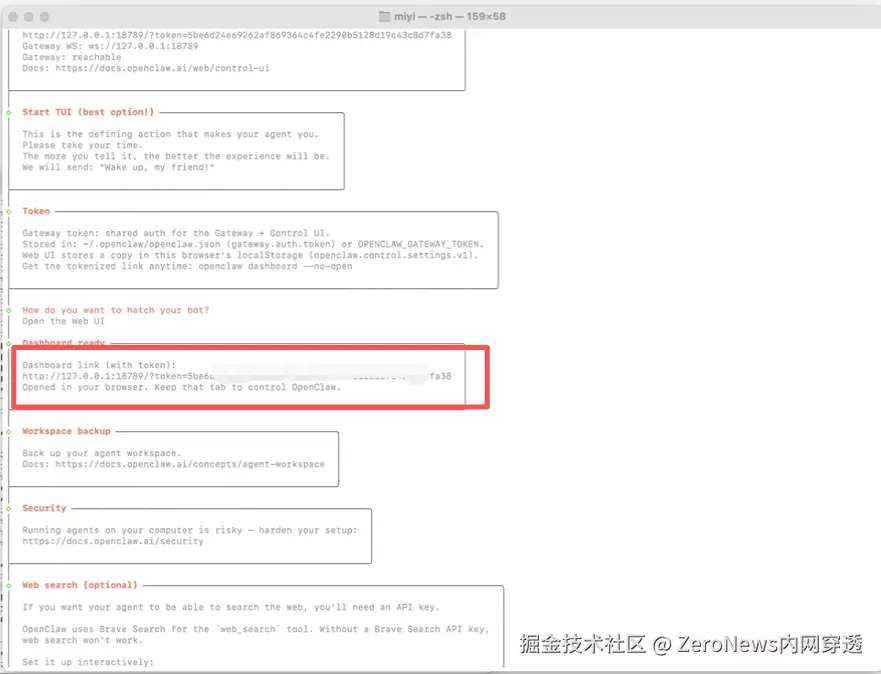Open the https://docs.openclaw.ai/security link
The width and height of the screenshot is (881, 674).
(x=113, y=541)
